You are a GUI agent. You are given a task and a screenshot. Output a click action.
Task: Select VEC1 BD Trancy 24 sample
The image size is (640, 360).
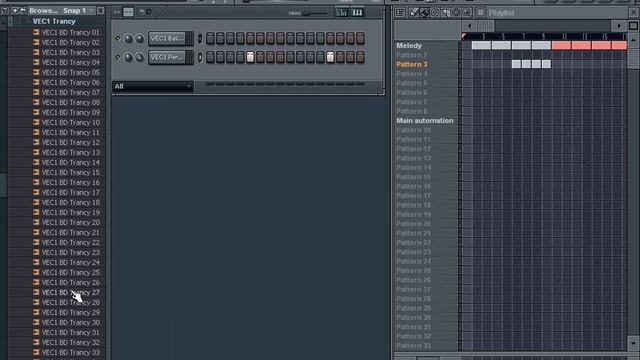(x=71, y=262)
